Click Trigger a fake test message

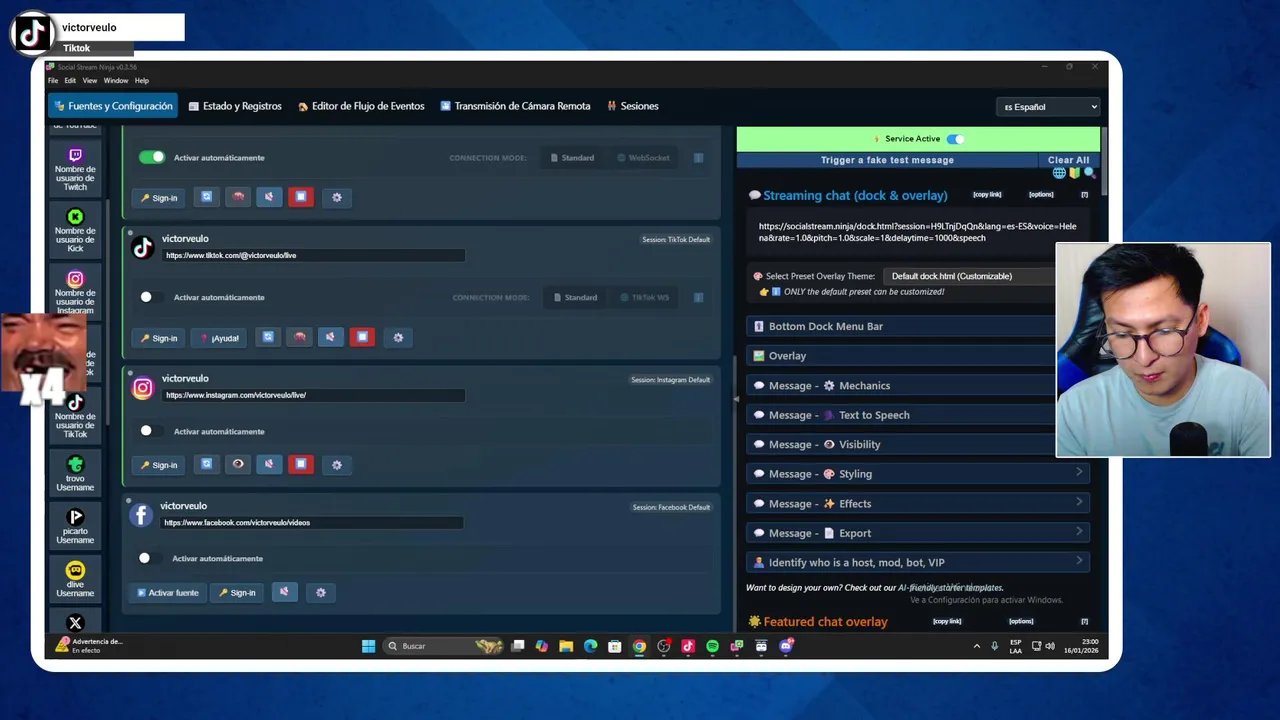coord(887,160)
